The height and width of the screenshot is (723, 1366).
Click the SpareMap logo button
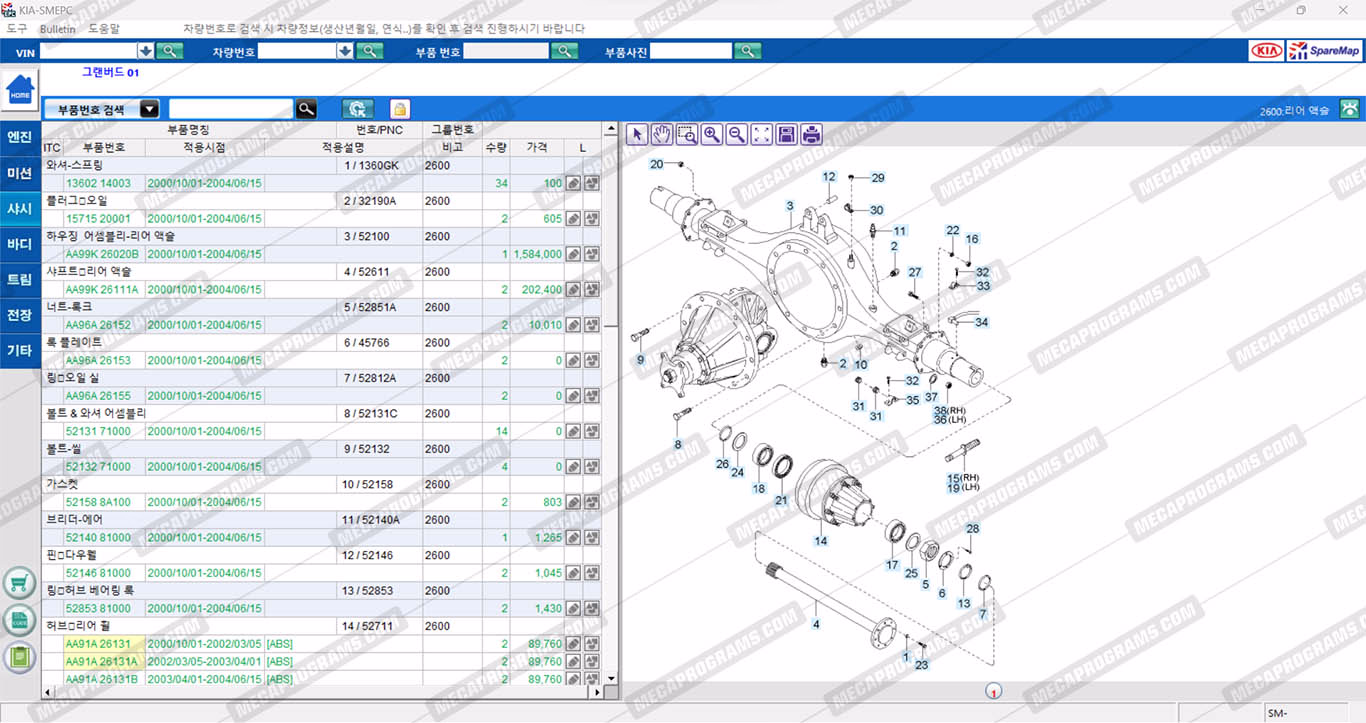coord(1324,51)
